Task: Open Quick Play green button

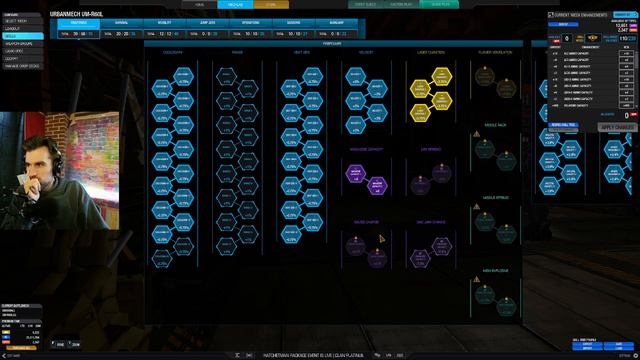Action: coord(440,4)
